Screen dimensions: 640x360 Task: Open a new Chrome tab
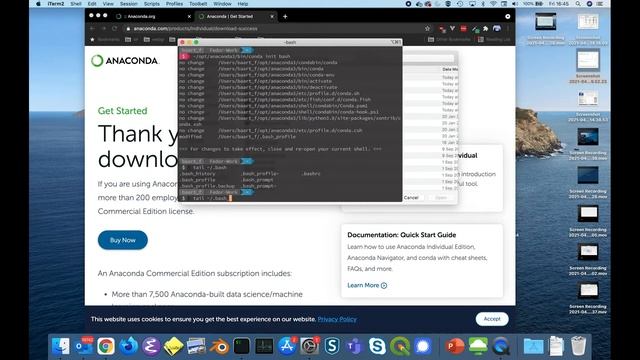point(285,16)
